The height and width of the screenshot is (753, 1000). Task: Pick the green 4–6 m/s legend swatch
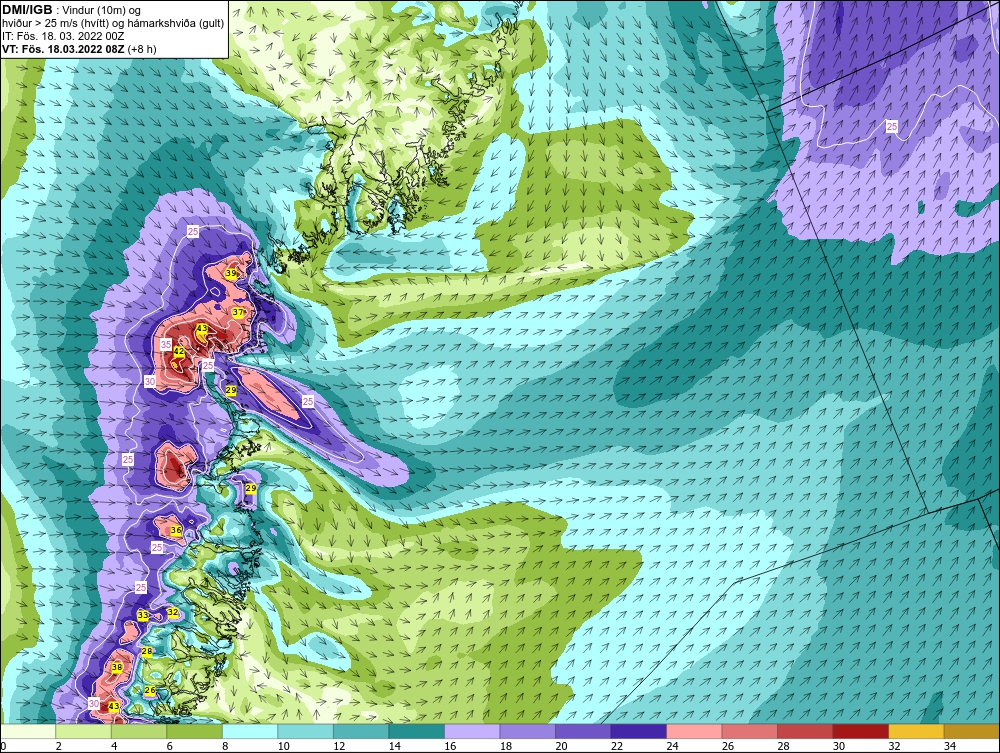[139, 731]
